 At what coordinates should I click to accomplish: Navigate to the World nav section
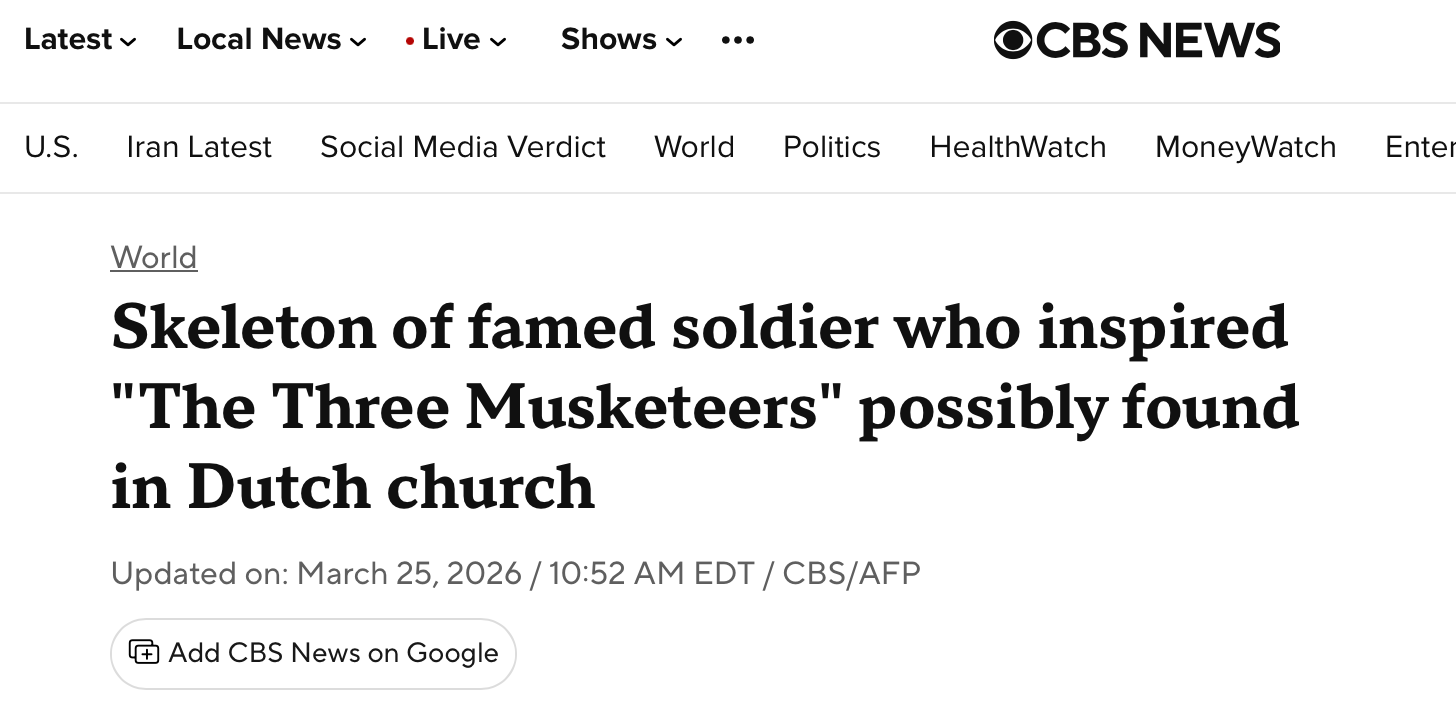(694, 147)
